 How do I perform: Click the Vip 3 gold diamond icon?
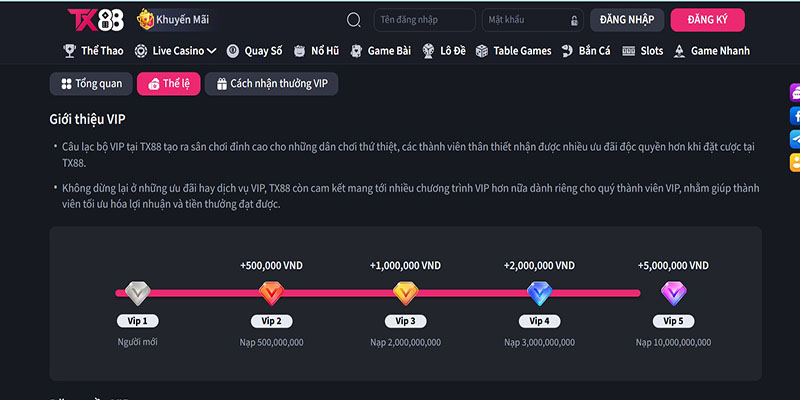pyautogui.click(x=405, y=293)
